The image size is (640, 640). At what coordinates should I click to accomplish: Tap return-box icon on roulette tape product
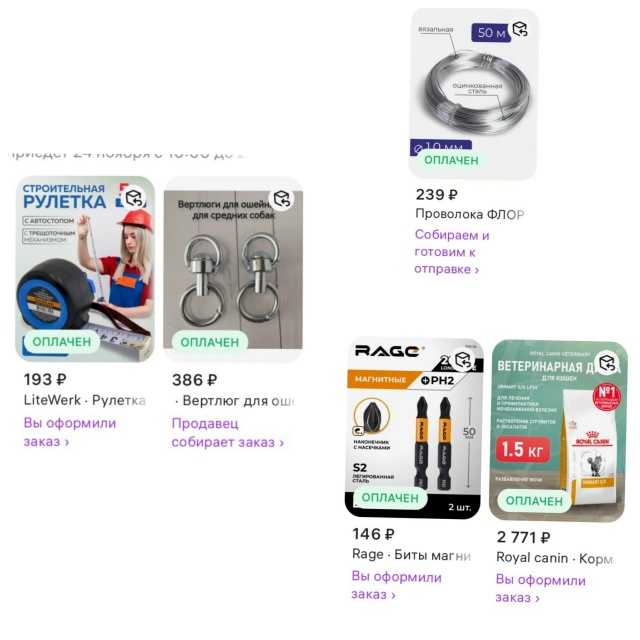134,198
